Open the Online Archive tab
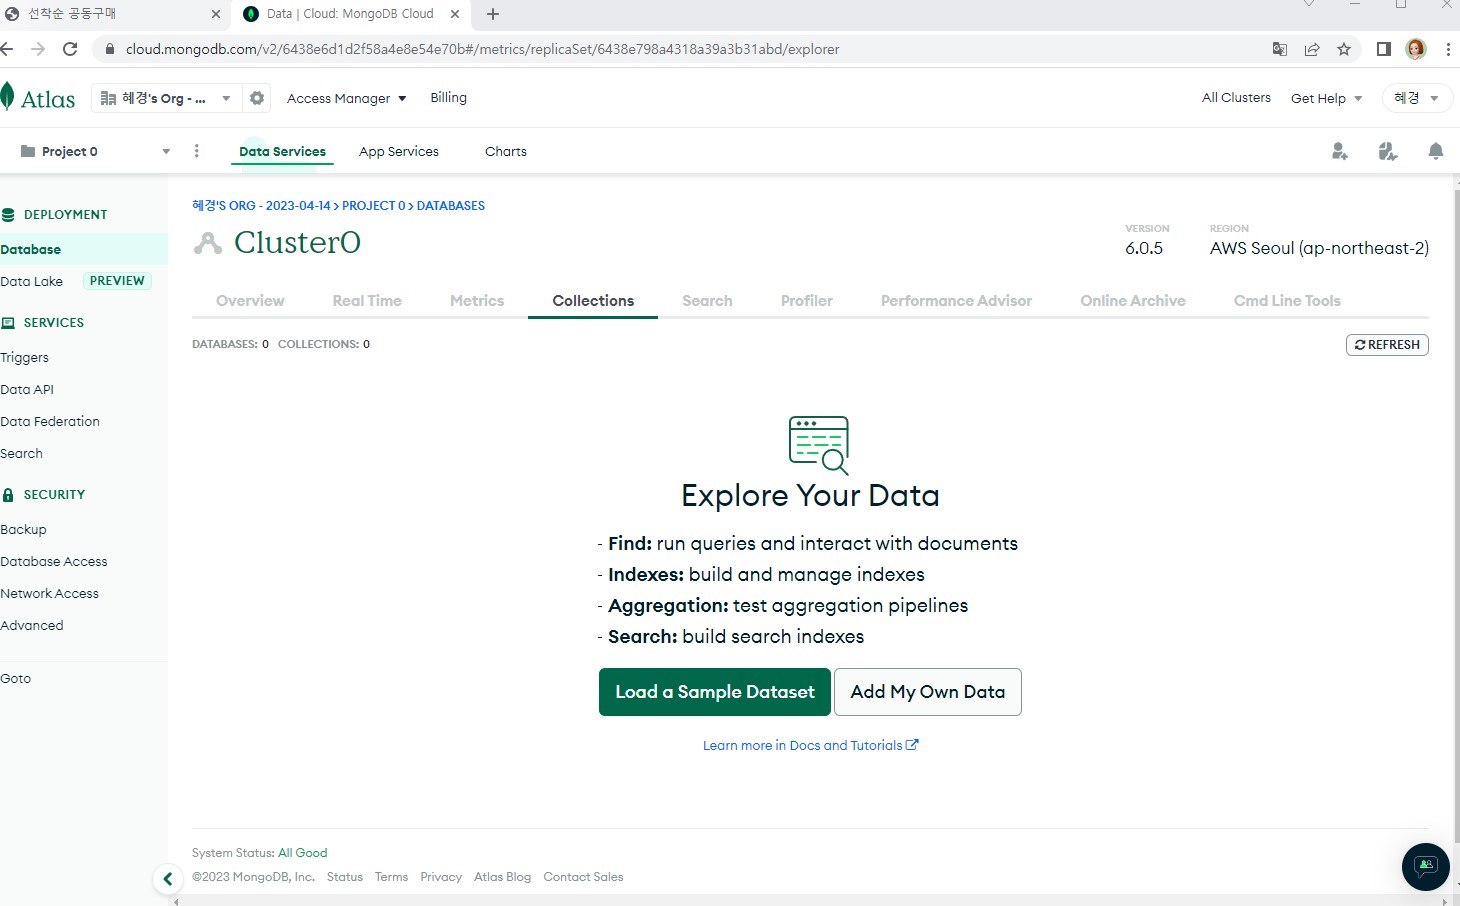 [1133, 300]
